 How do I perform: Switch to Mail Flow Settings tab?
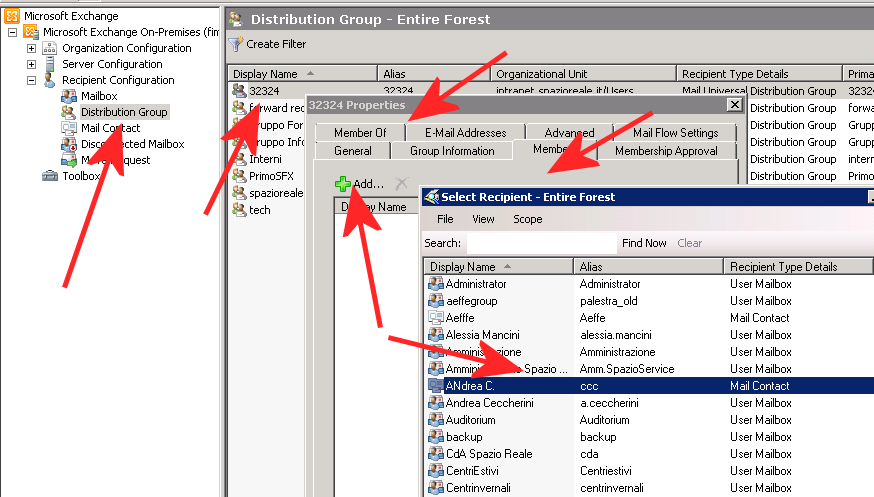pyautogui.click(x=676, y=133)
